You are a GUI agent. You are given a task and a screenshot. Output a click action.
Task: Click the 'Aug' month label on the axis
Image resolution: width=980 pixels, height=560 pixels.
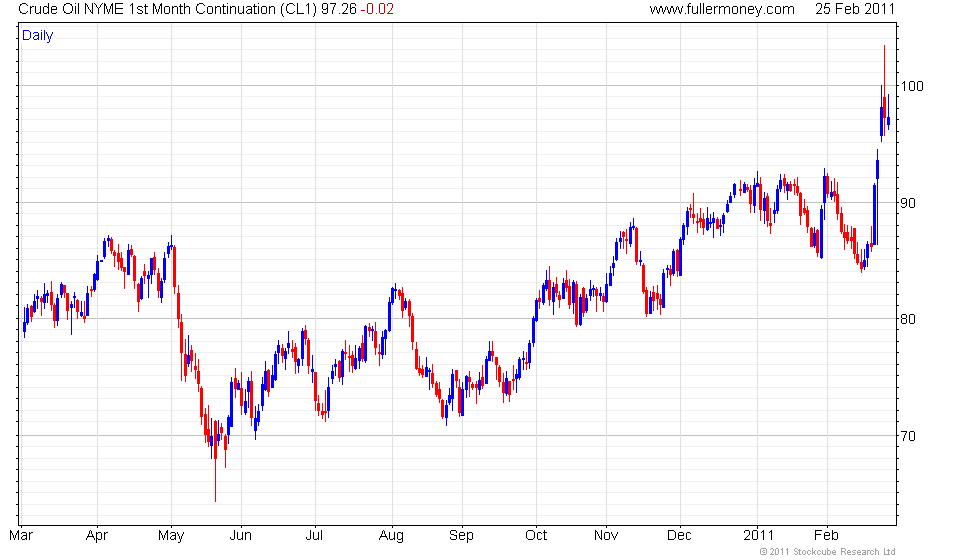click(x=392, y=536)
